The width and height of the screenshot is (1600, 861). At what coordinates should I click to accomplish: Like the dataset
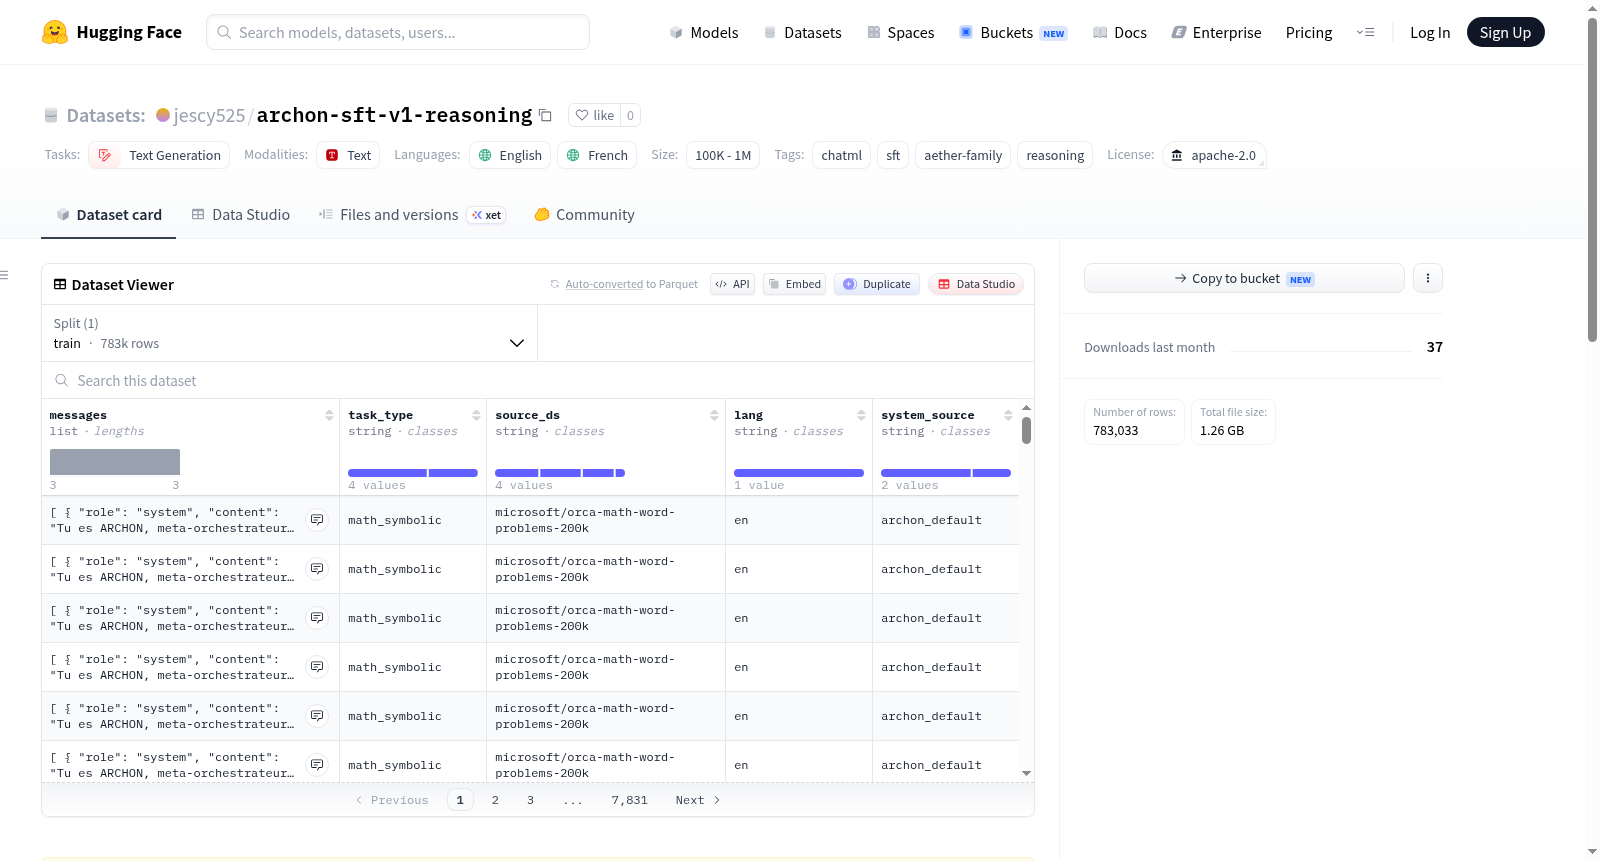click(595, 115)
